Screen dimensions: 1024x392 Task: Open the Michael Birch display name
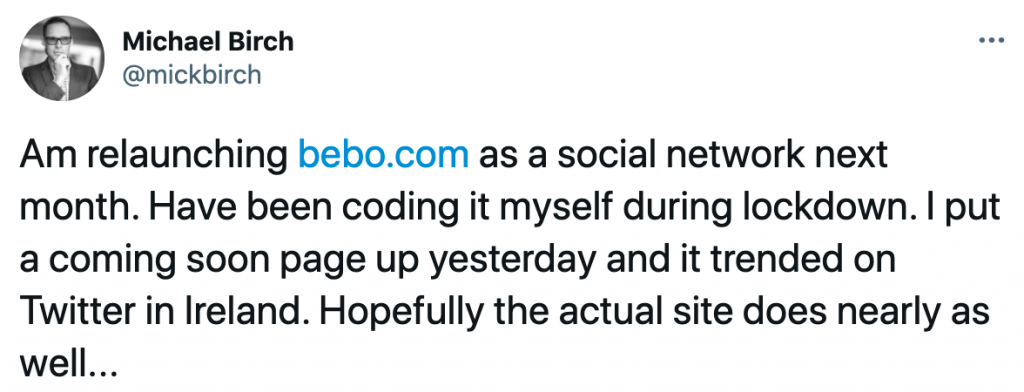[208, 42]
